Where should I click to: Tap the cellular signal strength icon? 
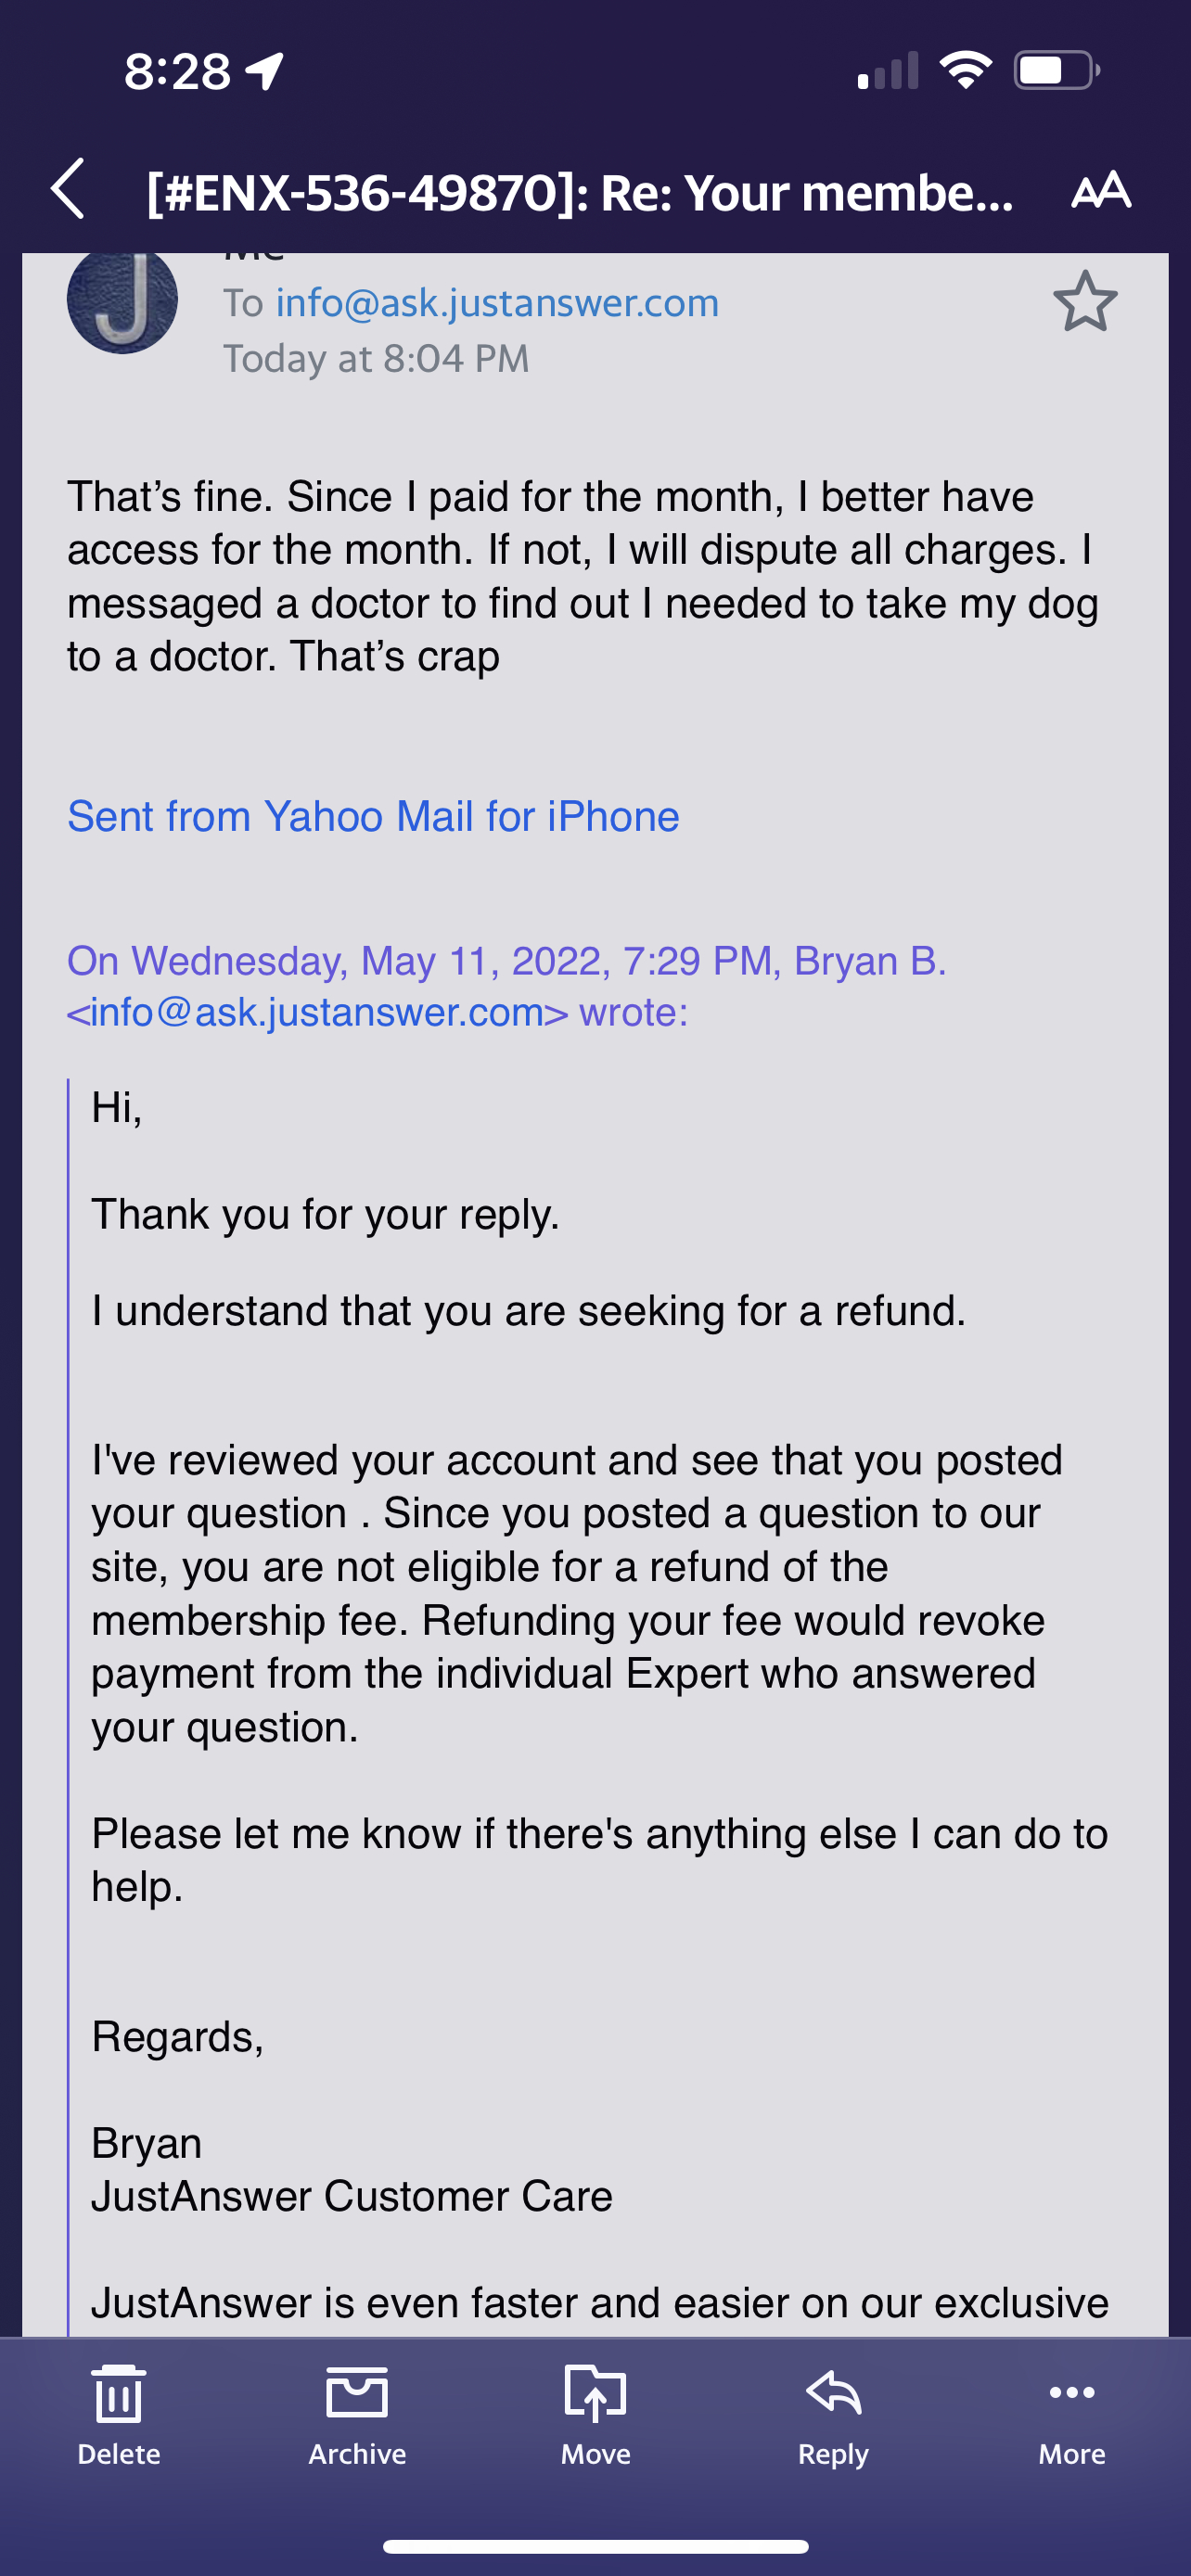[888, 71]
